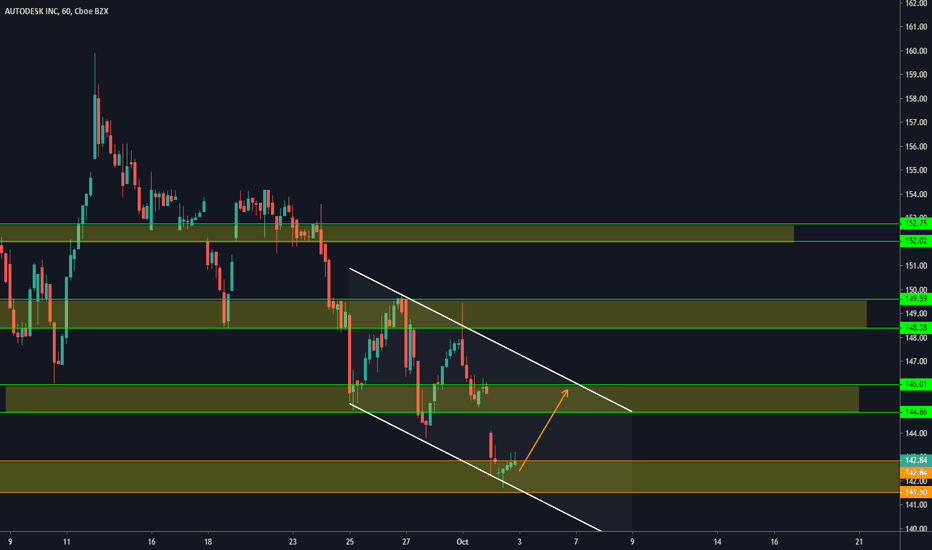
Task: Click the Oct month label on time axis
Action: tap(462, 542)
